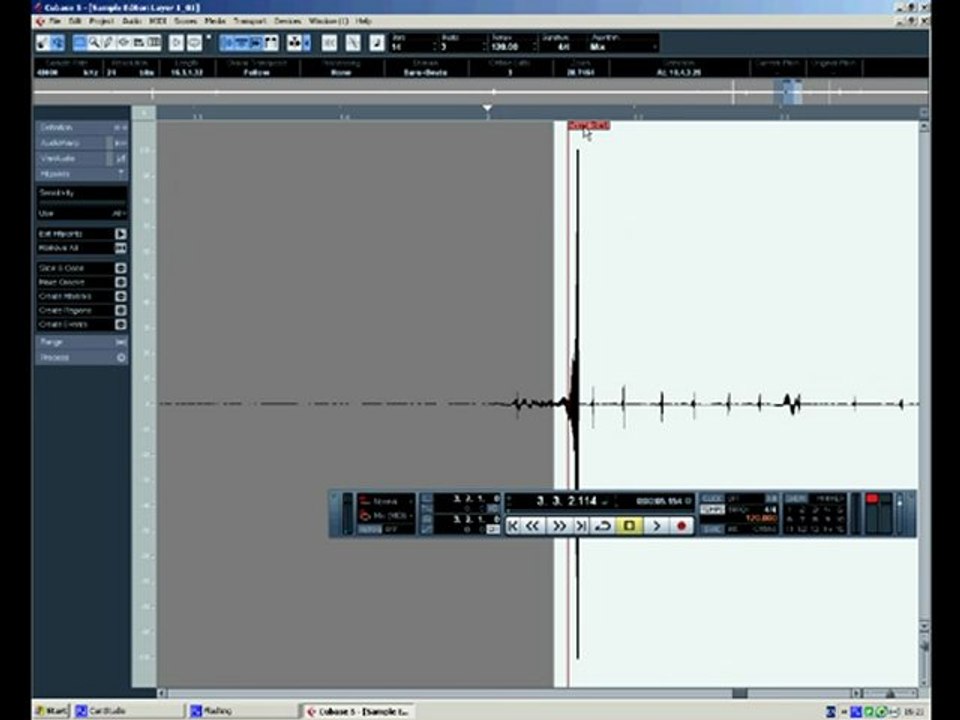The image size is (960, 720).
Task: Select the Time Warp tool
Action: click(154, 43)
